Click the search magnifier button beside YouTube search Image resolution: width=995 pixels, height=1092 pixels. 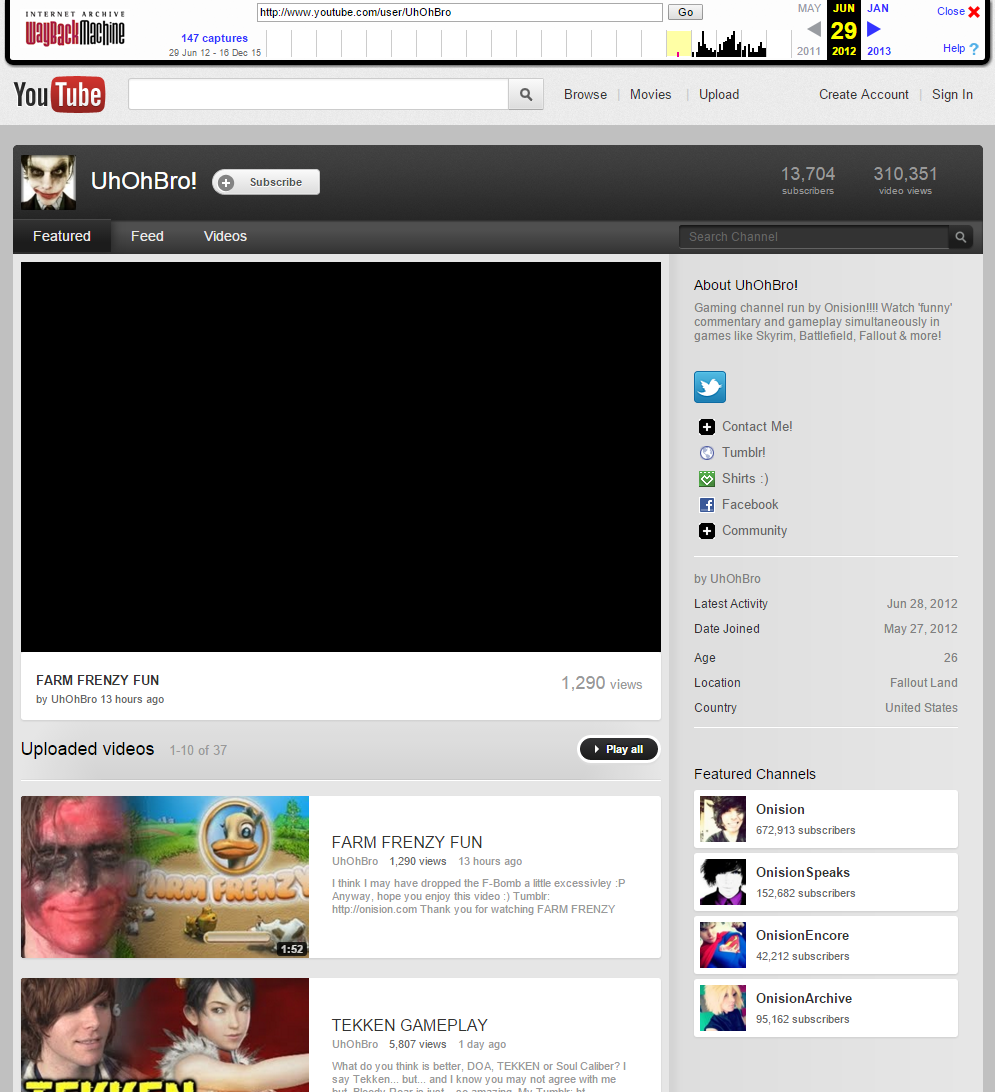526,95
